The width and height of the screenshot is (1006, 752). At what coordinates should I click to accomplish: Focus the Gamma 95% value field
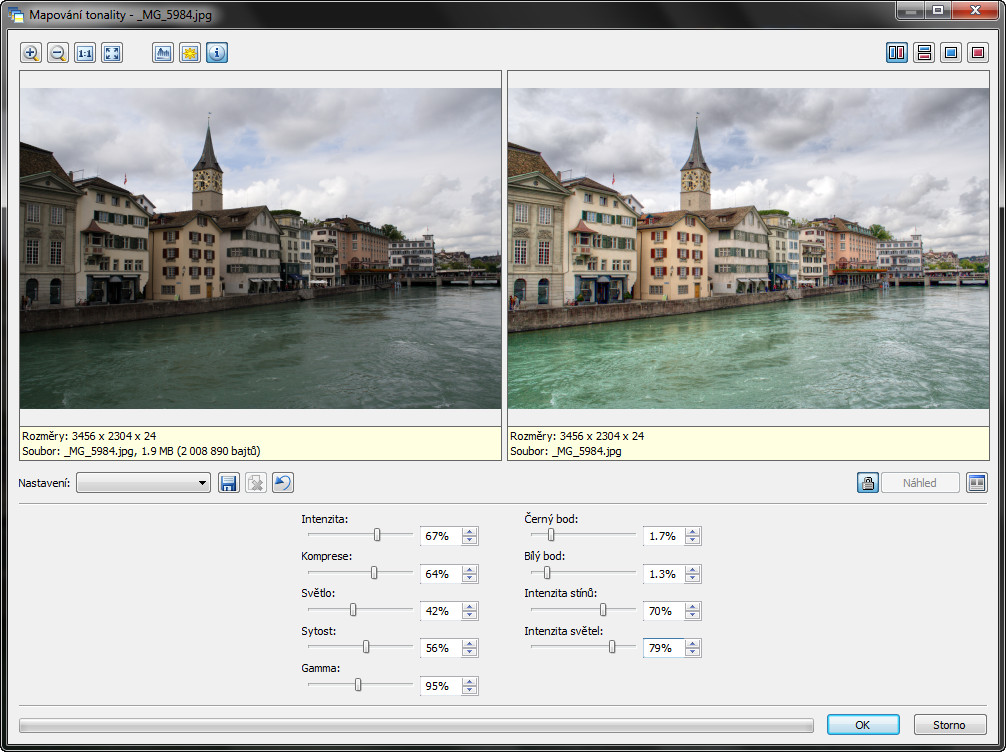pyautogui.click(x=441, y=686)
